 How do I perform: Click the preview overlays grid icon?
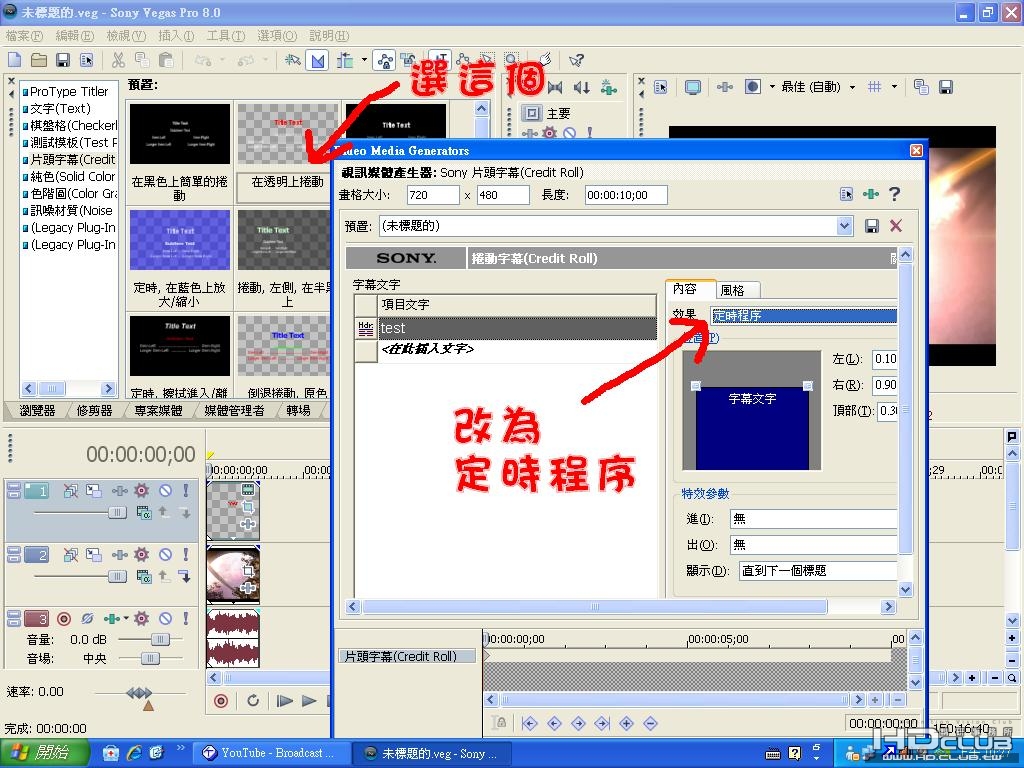pyautogui.click(x=874, y=87)
